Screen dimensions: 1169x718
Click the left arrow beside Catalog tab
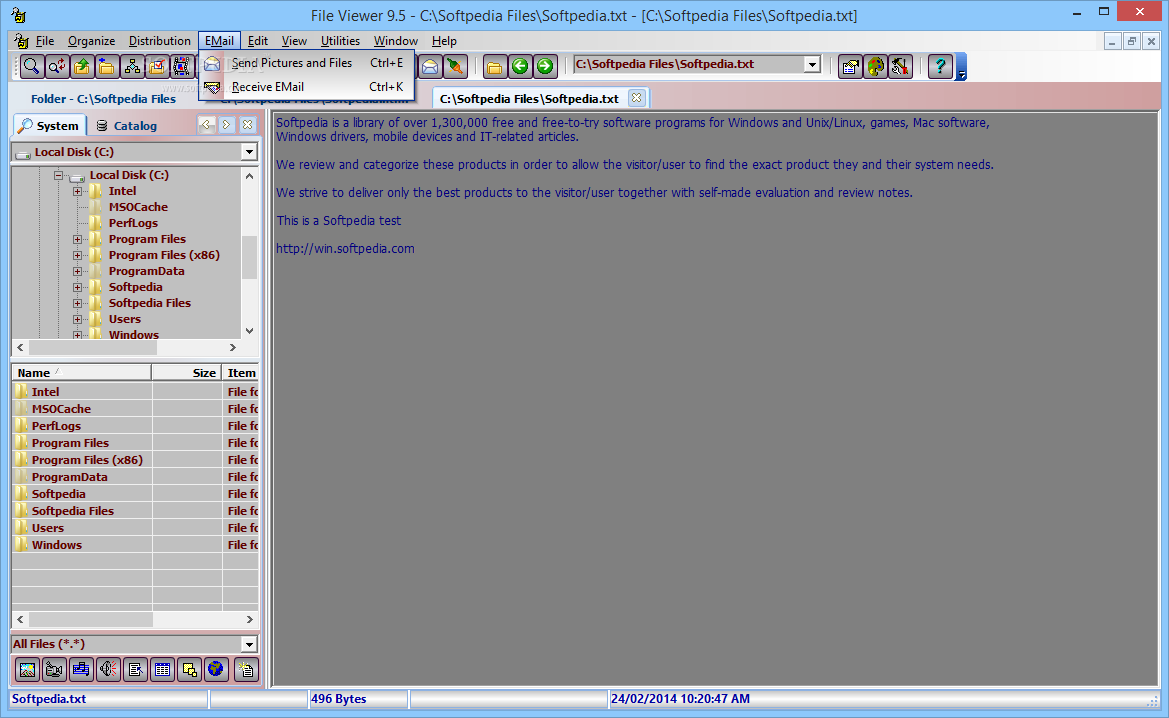pos(206,125)
